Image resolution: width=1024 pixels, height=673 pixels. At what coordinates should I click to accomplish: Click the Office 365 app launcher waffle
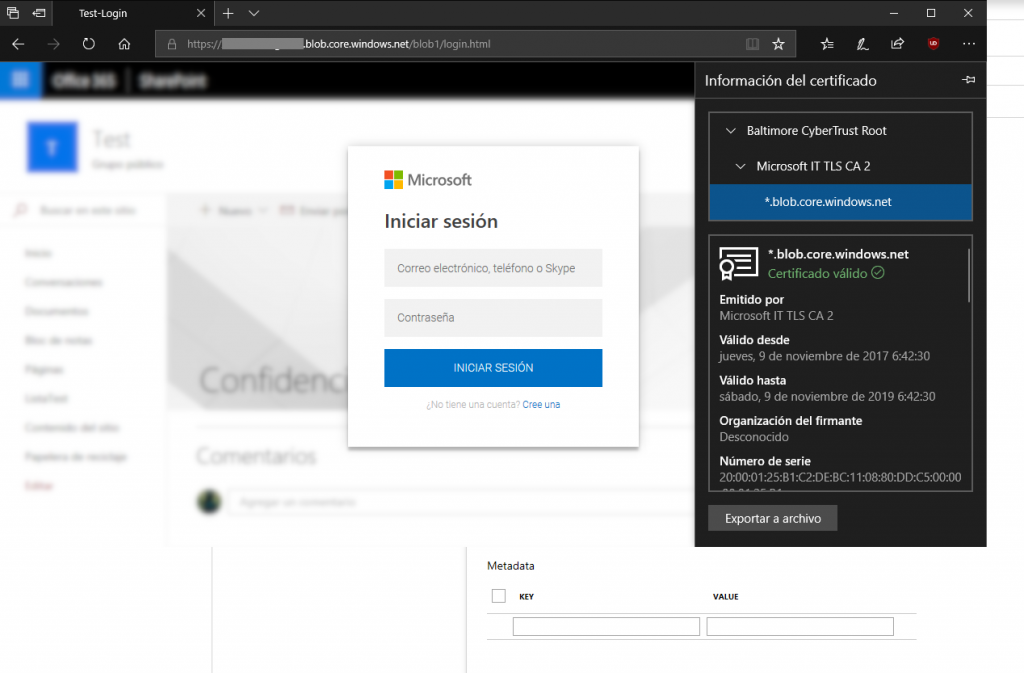20,80
